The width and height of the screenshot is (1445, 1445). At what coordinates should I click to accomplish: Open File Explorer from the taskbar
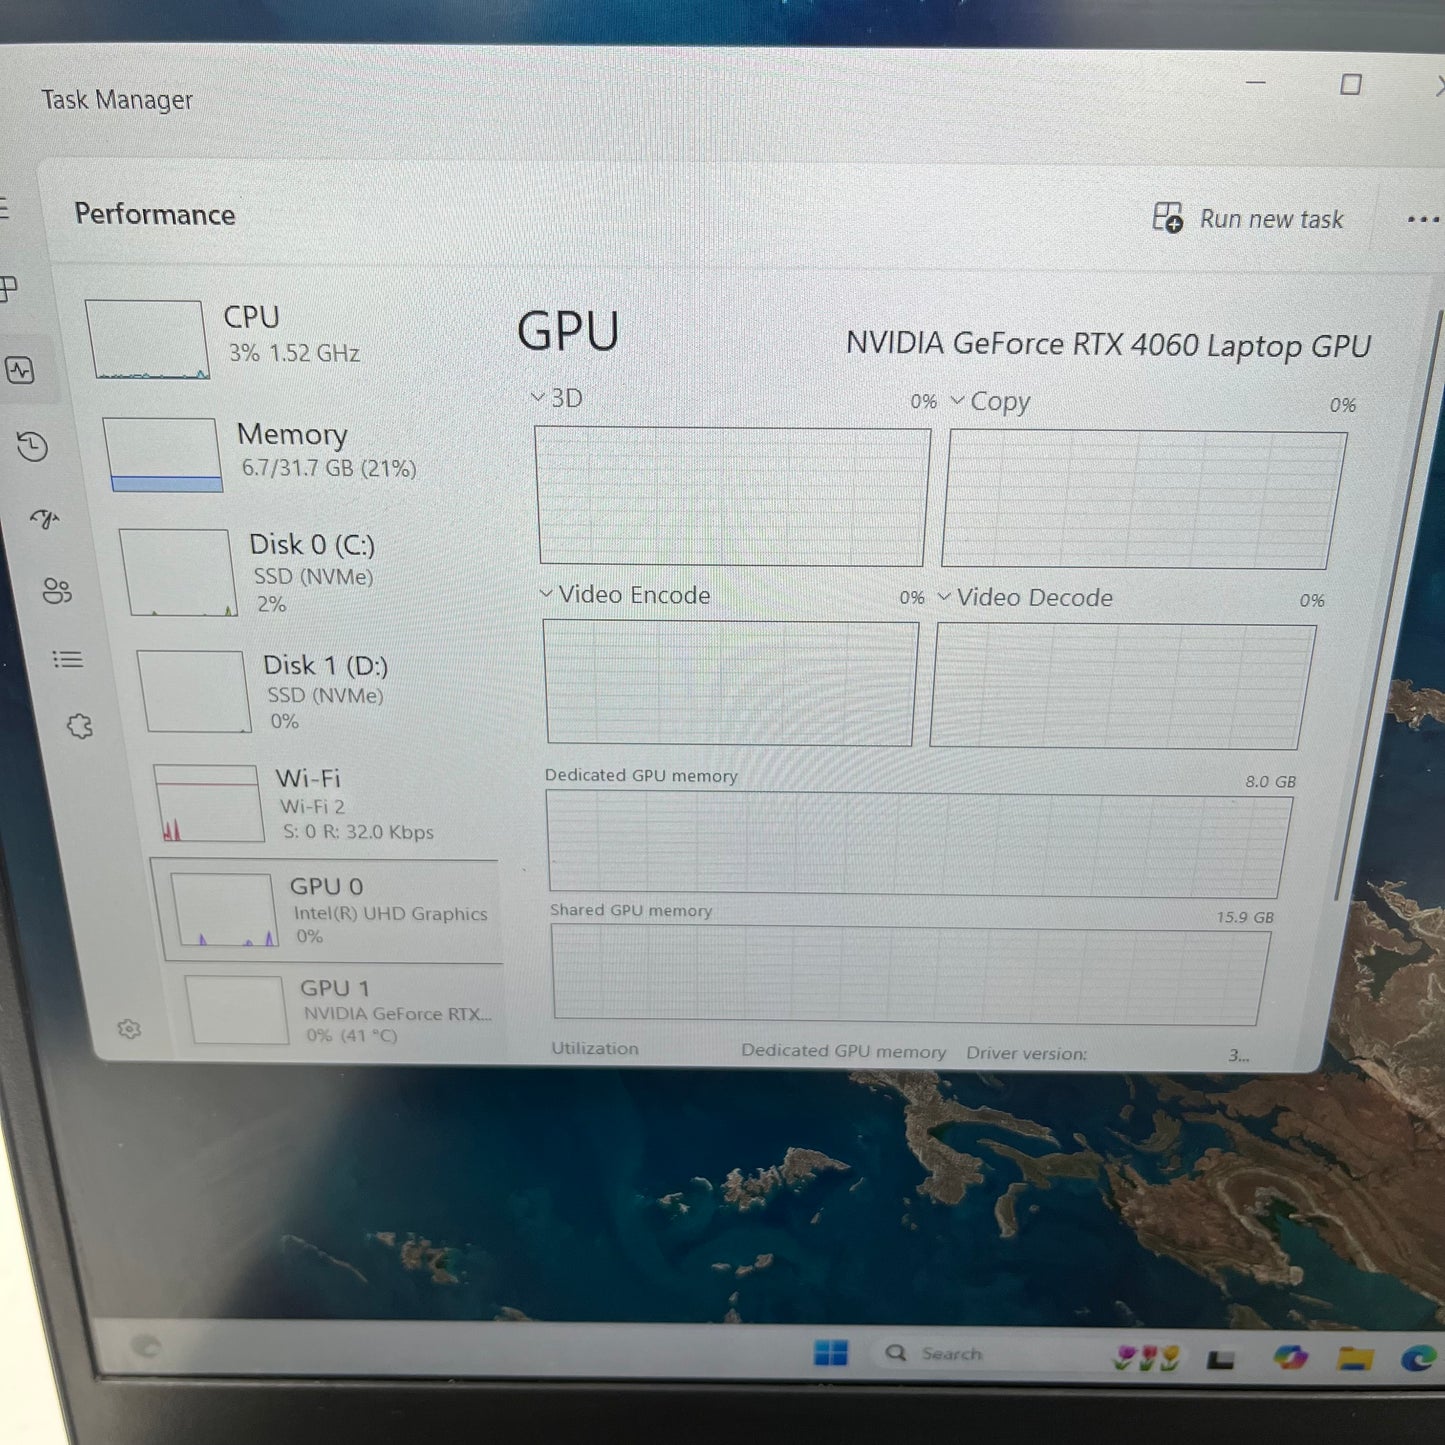pos(1355,1358)
